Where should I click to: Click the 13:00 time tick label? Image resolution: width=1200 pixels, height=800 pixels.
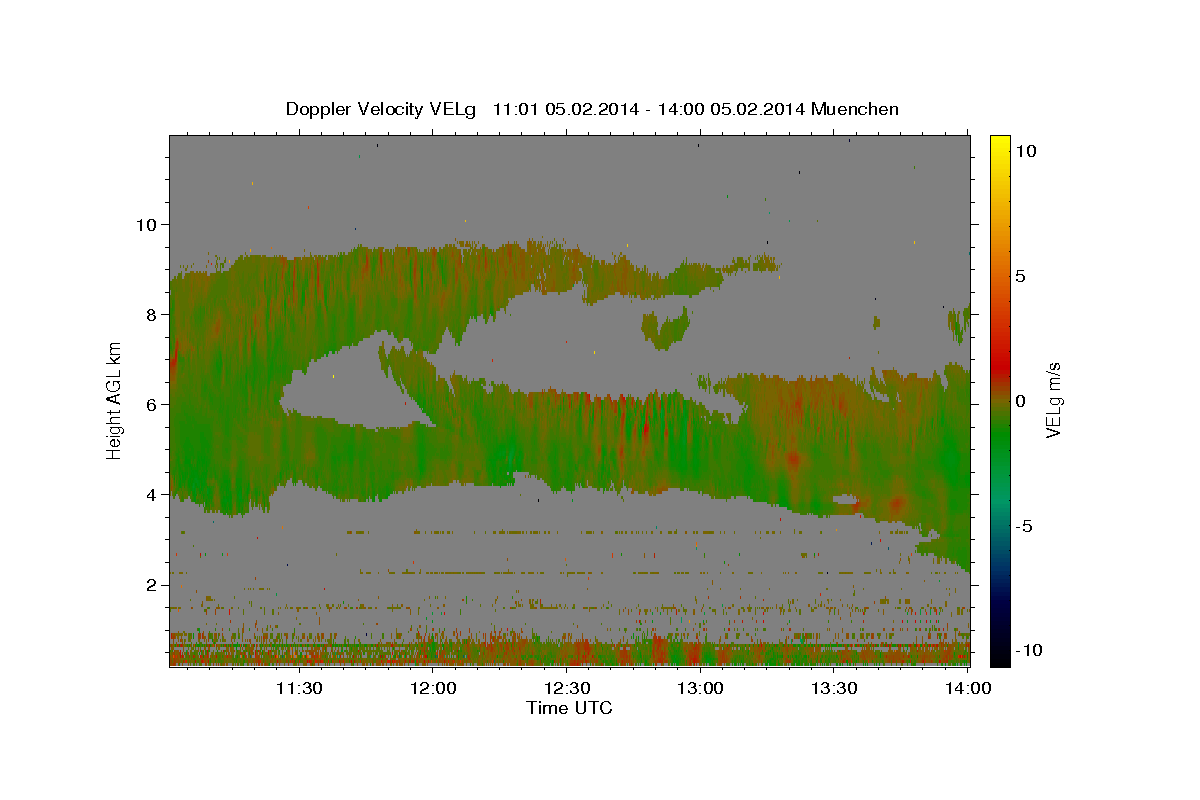[x=701, y=689]
